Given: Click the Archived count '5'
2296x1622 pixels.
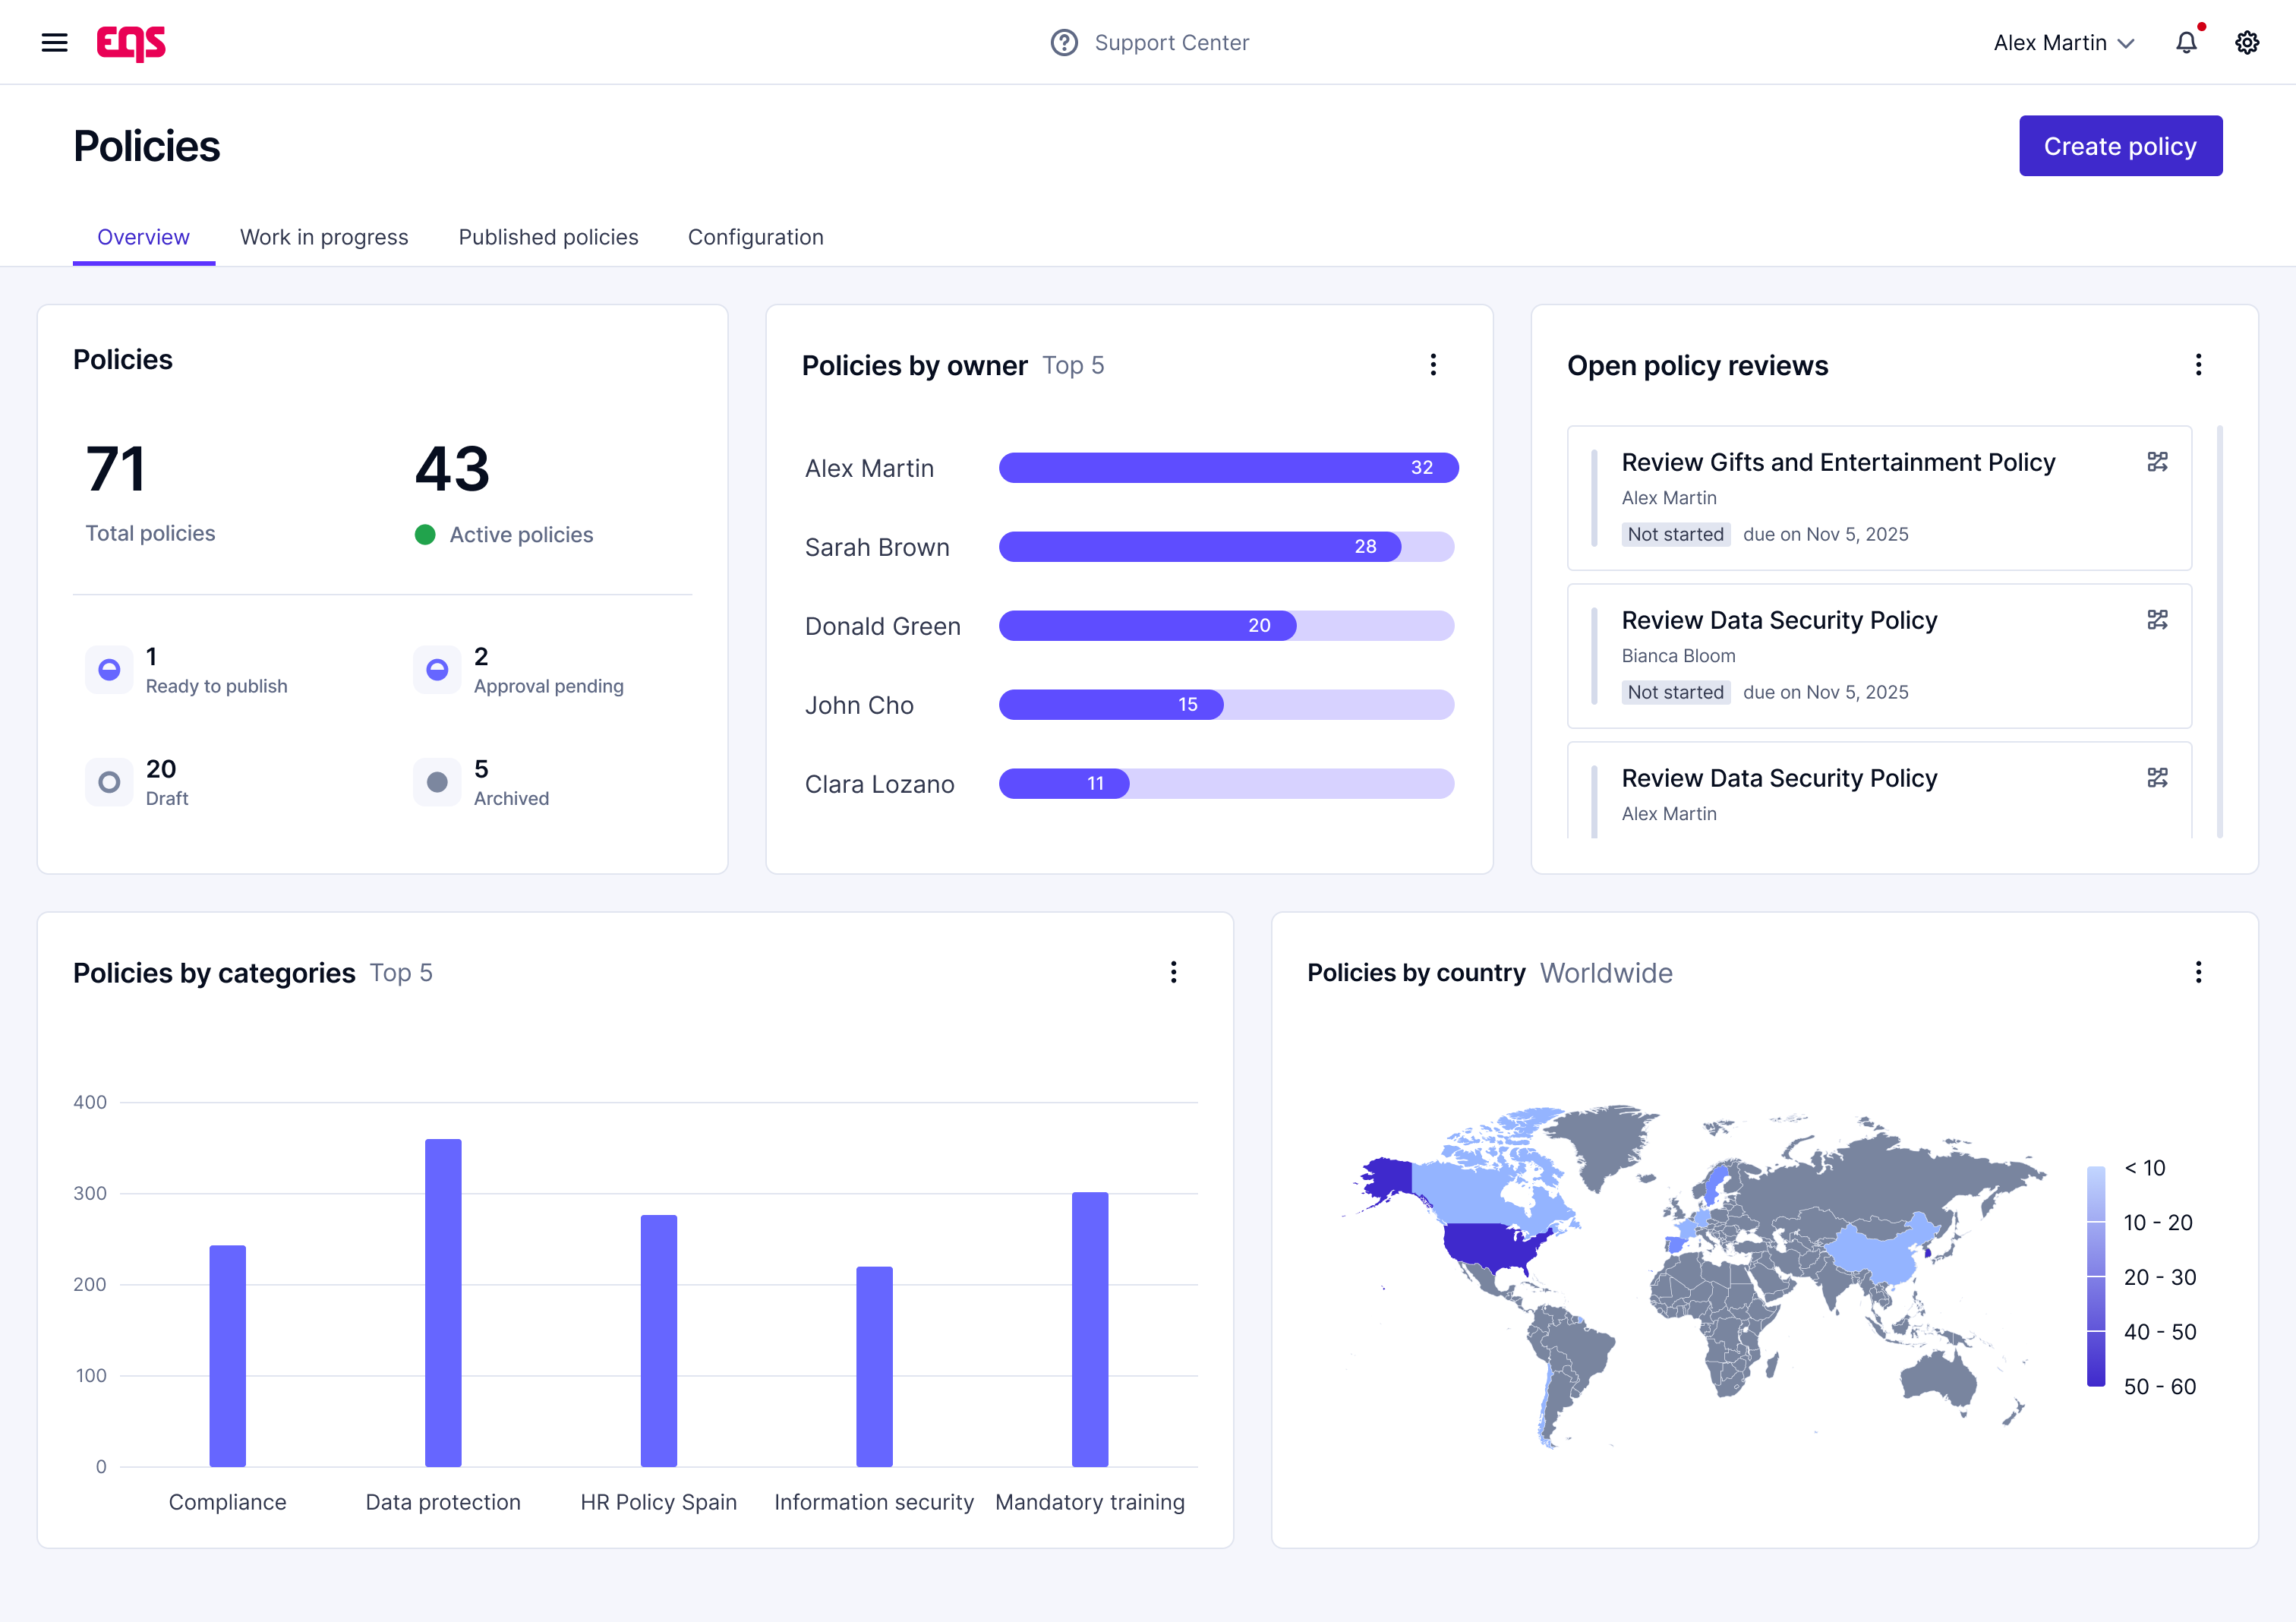Looking at the screenshot, I should click(x=481, y=769).
